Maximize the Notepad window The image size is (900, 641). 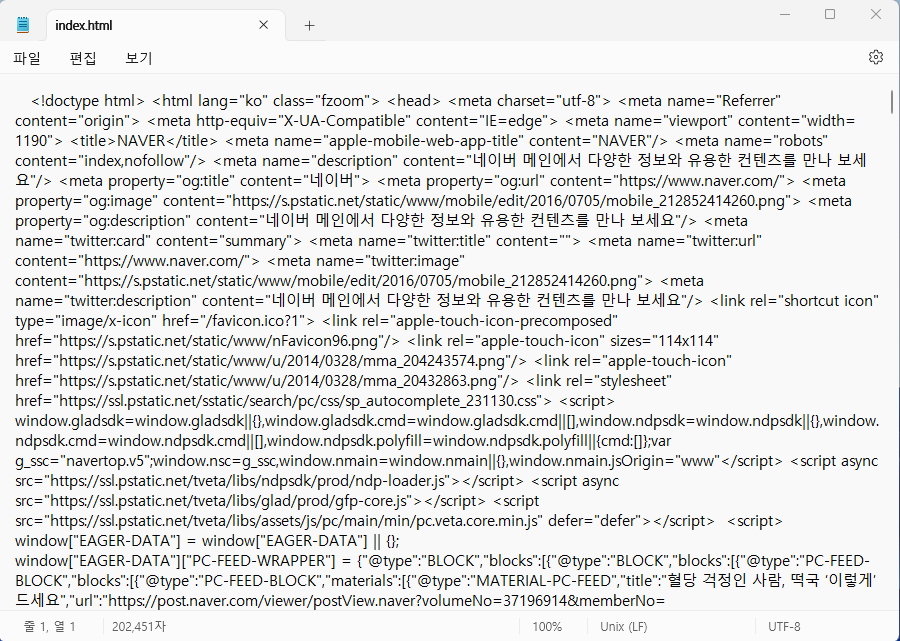[830, 14]
